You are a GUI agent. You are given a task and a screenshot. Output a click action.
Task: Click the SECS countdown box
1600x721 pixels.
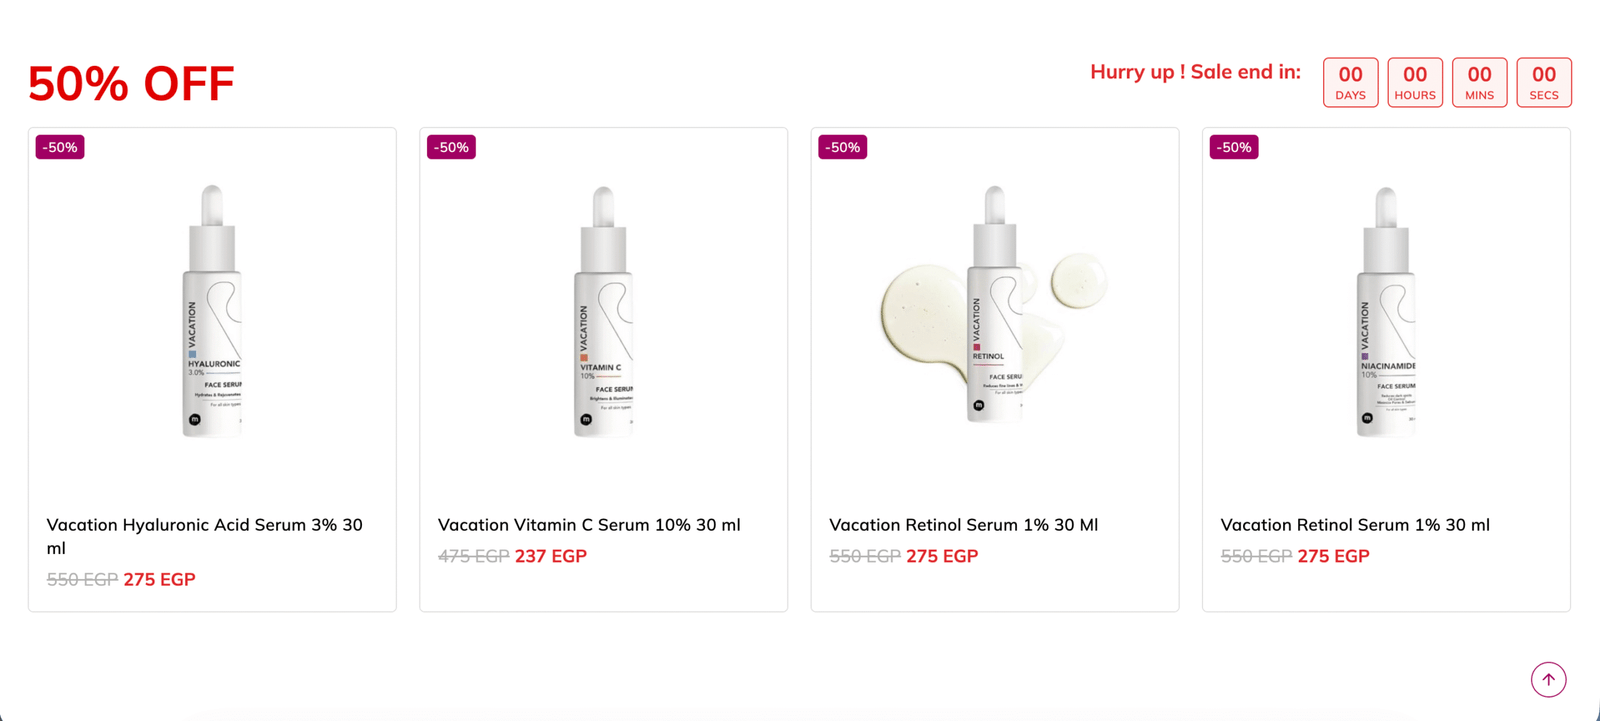(x=1544, y=82)
